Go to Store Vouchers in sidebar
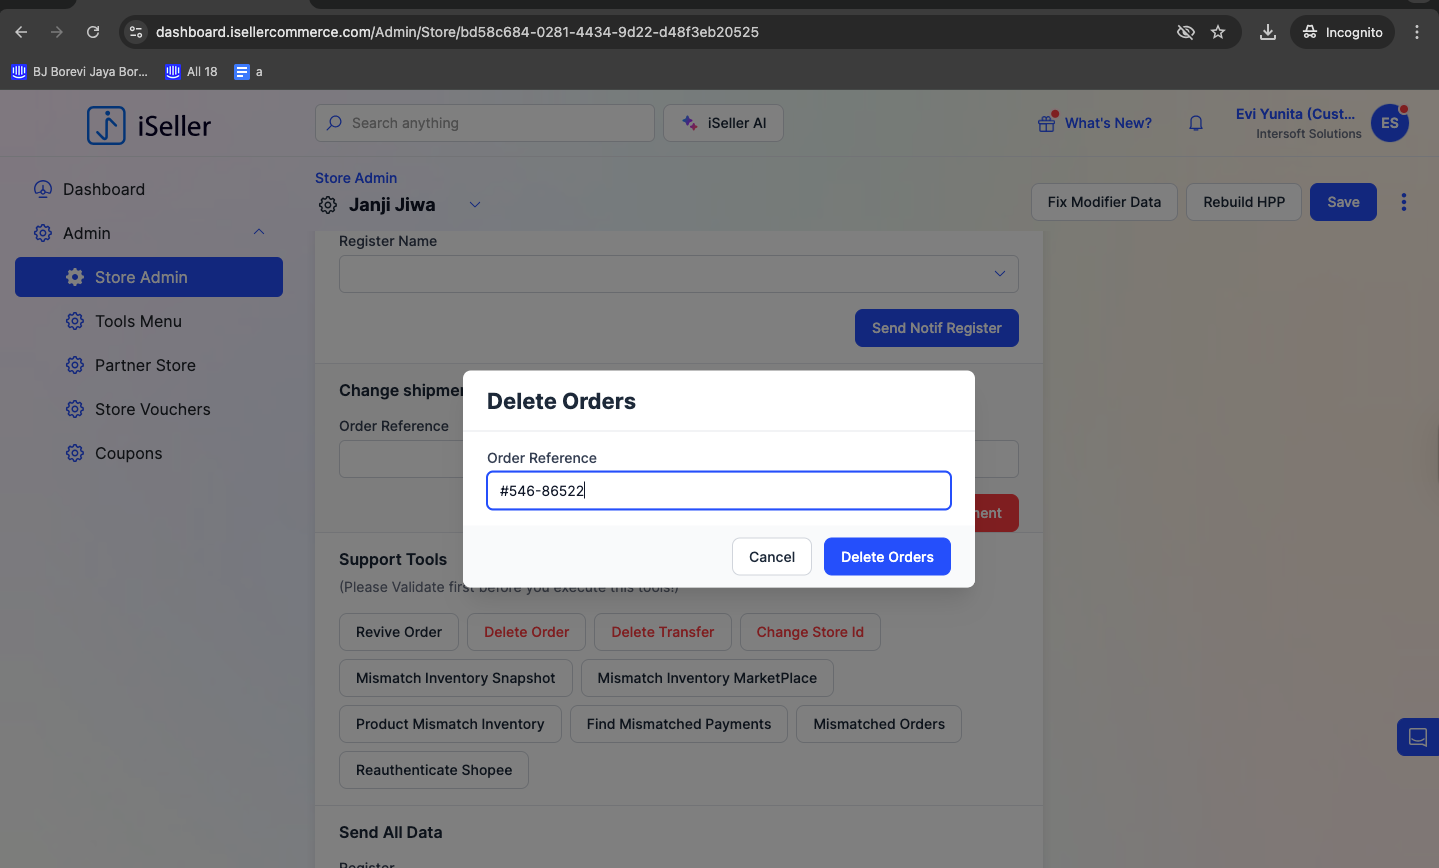Screen dimensions: 1439x868 (152, 409)
